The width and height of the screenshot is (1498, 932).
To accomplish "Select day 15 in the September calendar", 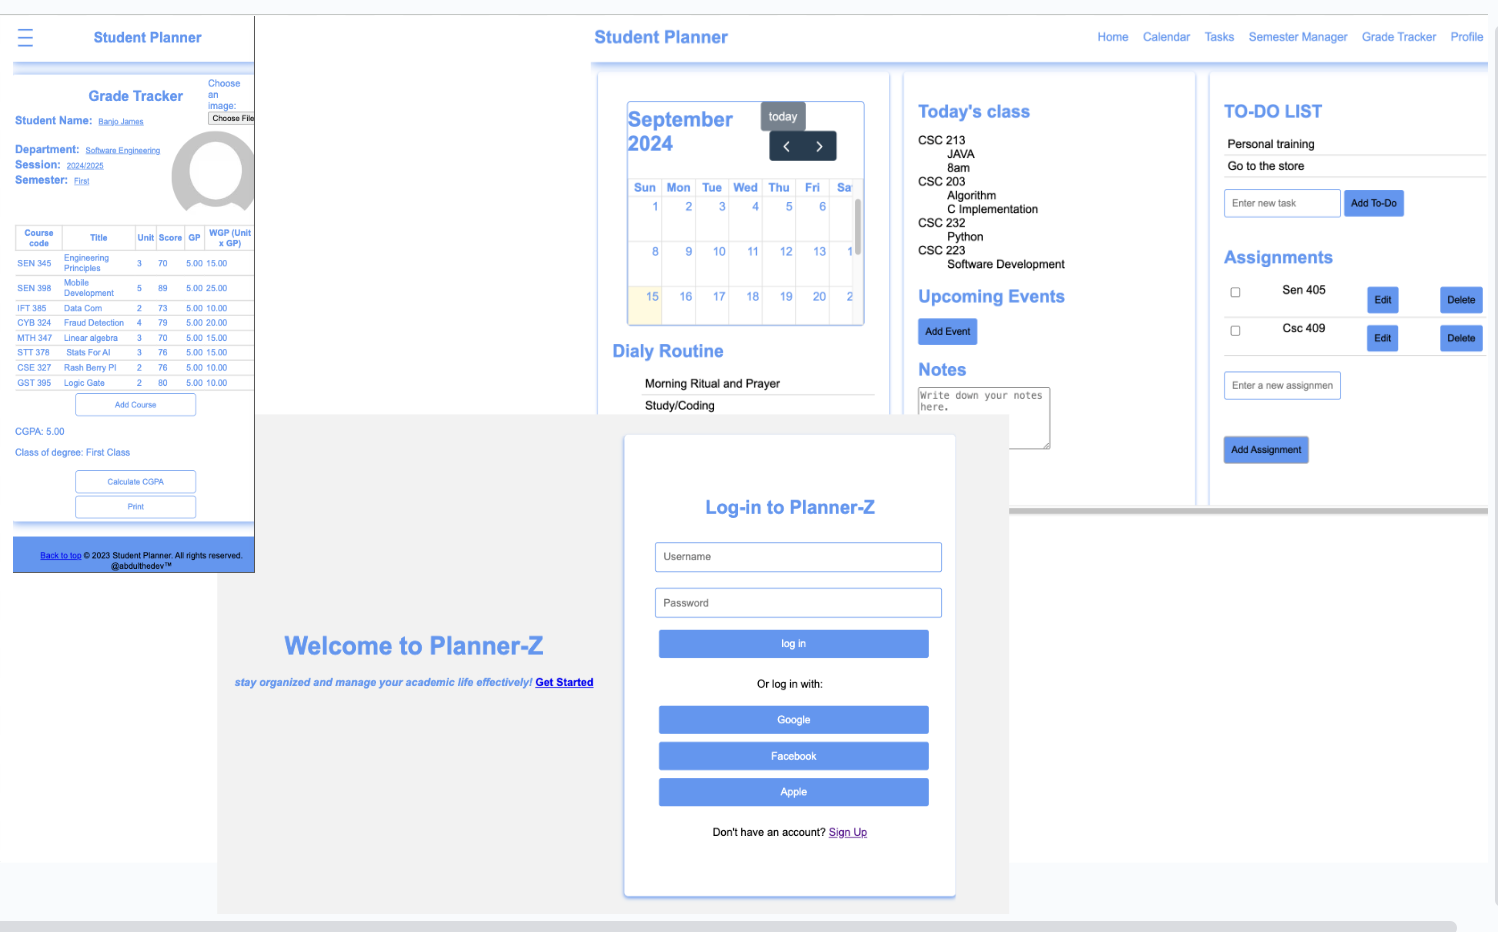I will [x=645, y=305].
